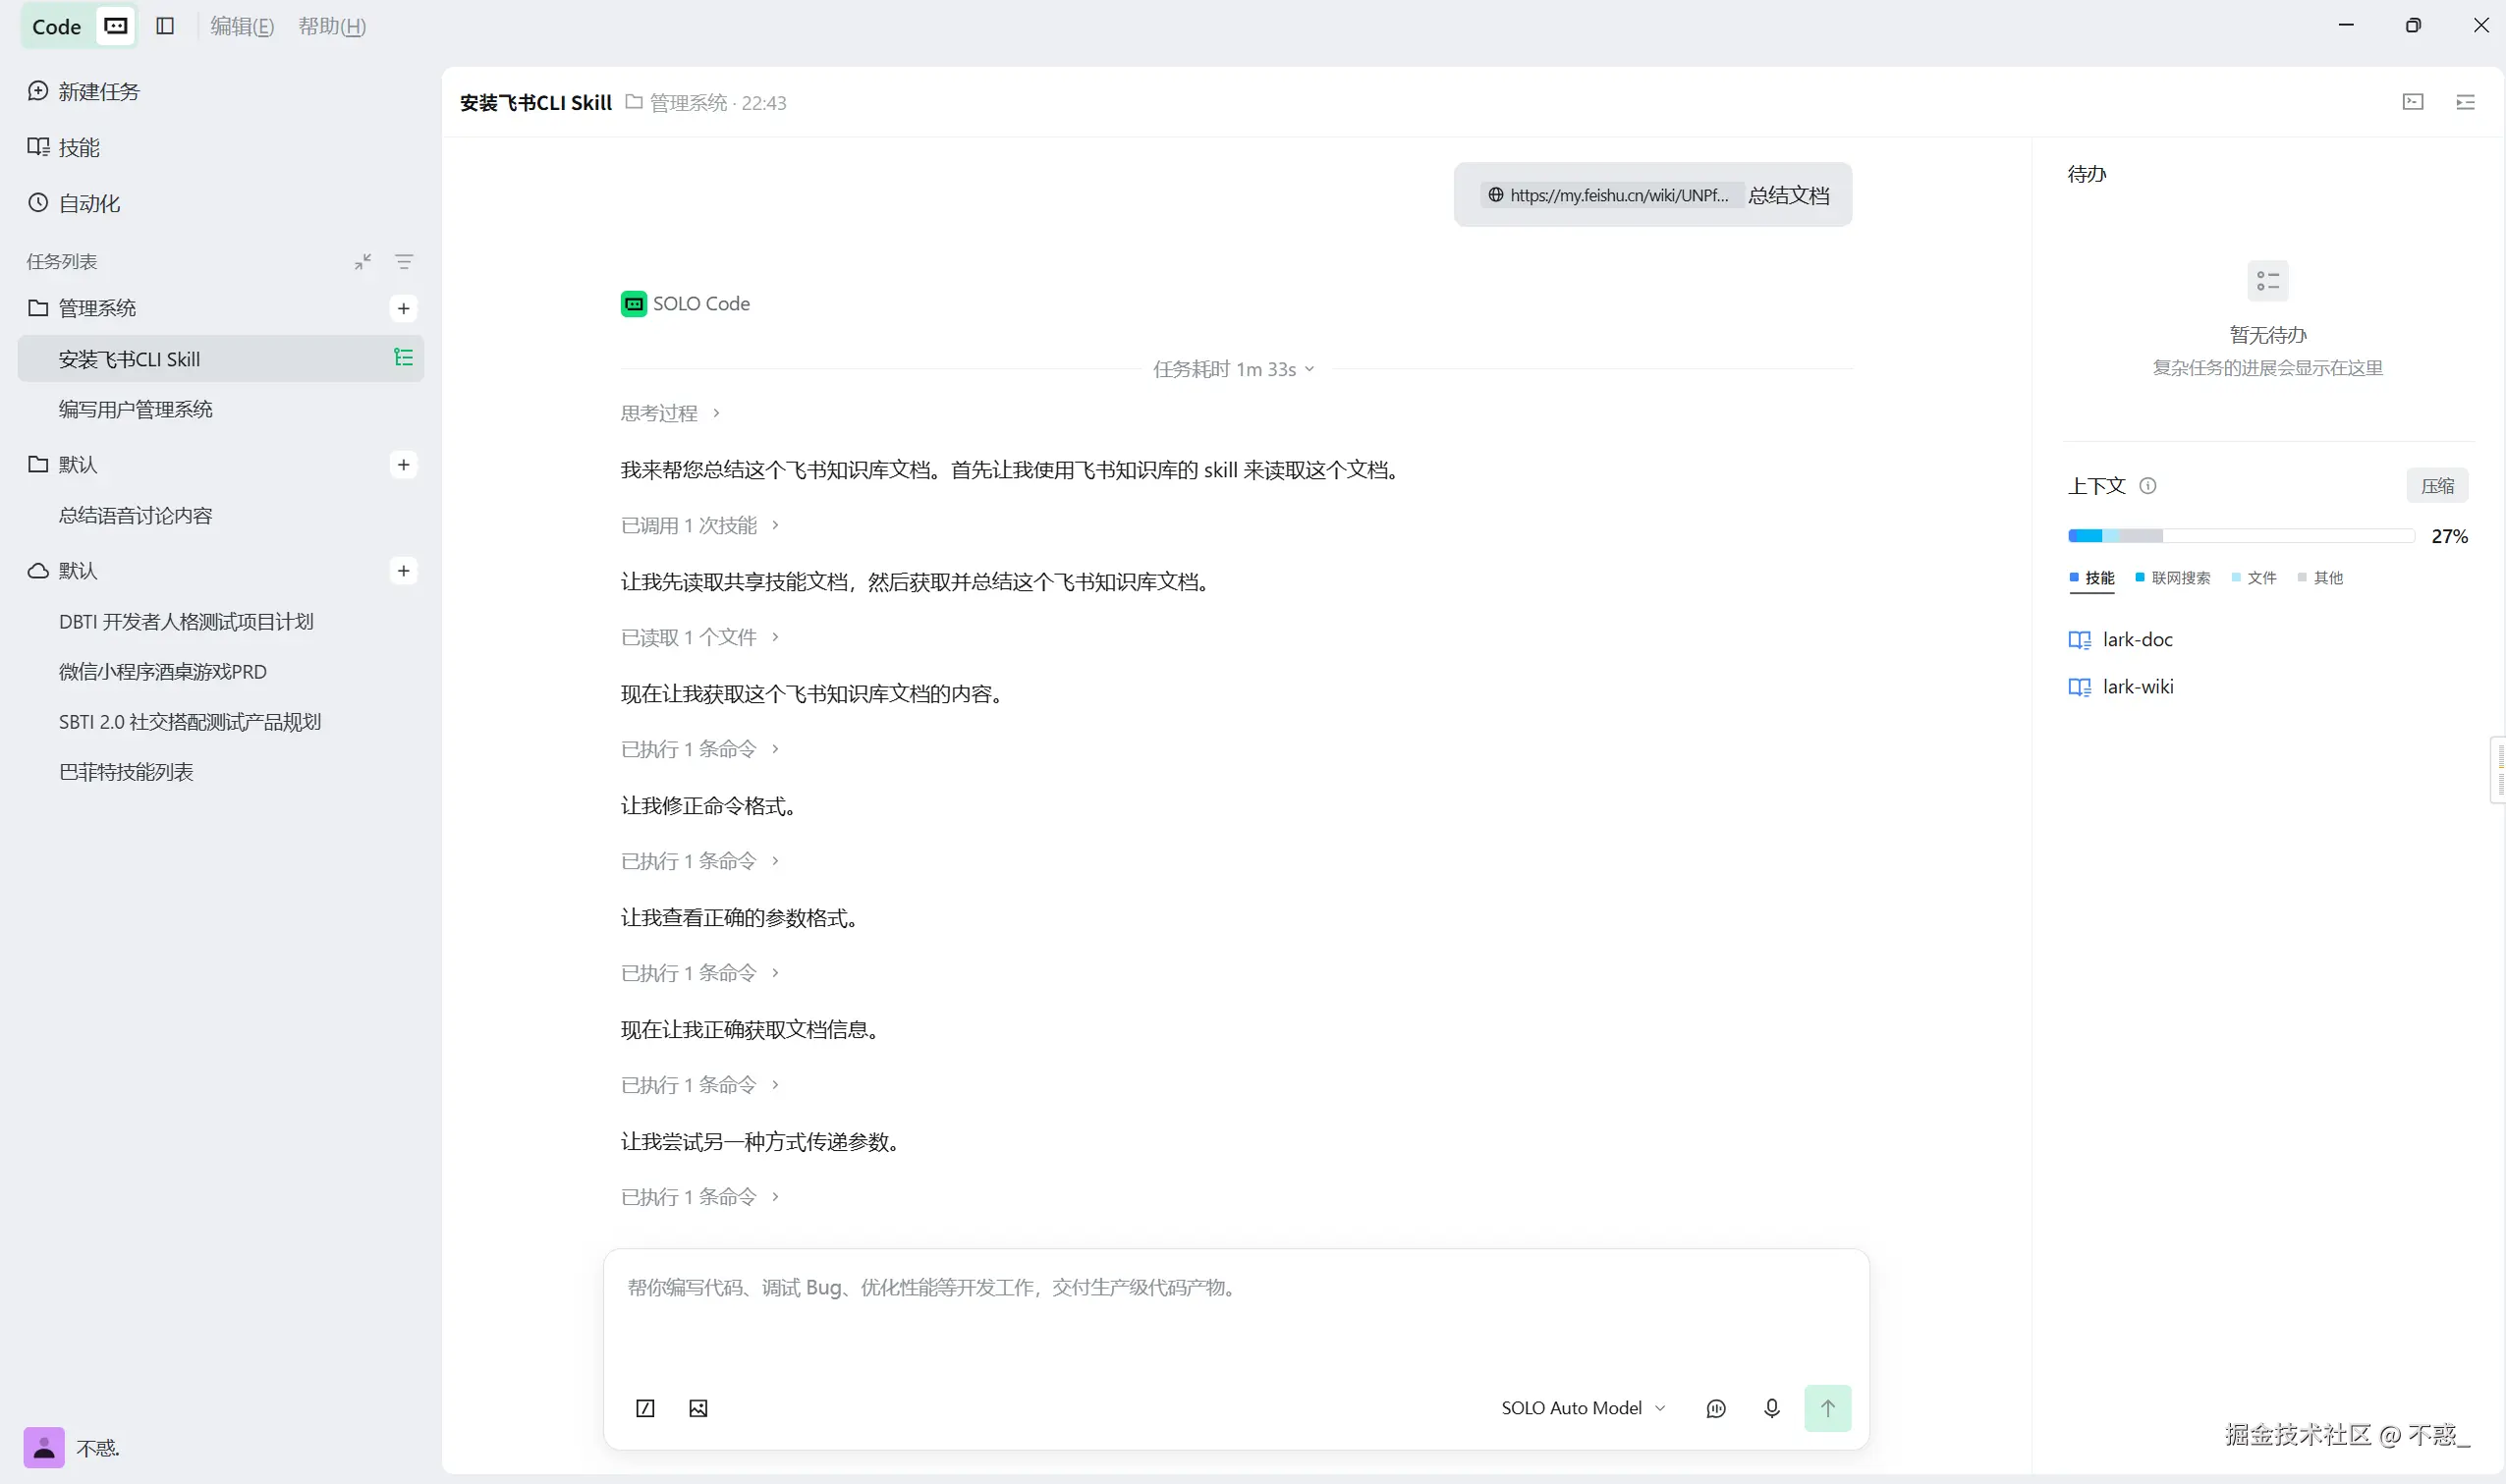Click the right edge panel drag handle
Image resolution: width=2506 pixels, height=1484 pixels.
pos(2498,770)
